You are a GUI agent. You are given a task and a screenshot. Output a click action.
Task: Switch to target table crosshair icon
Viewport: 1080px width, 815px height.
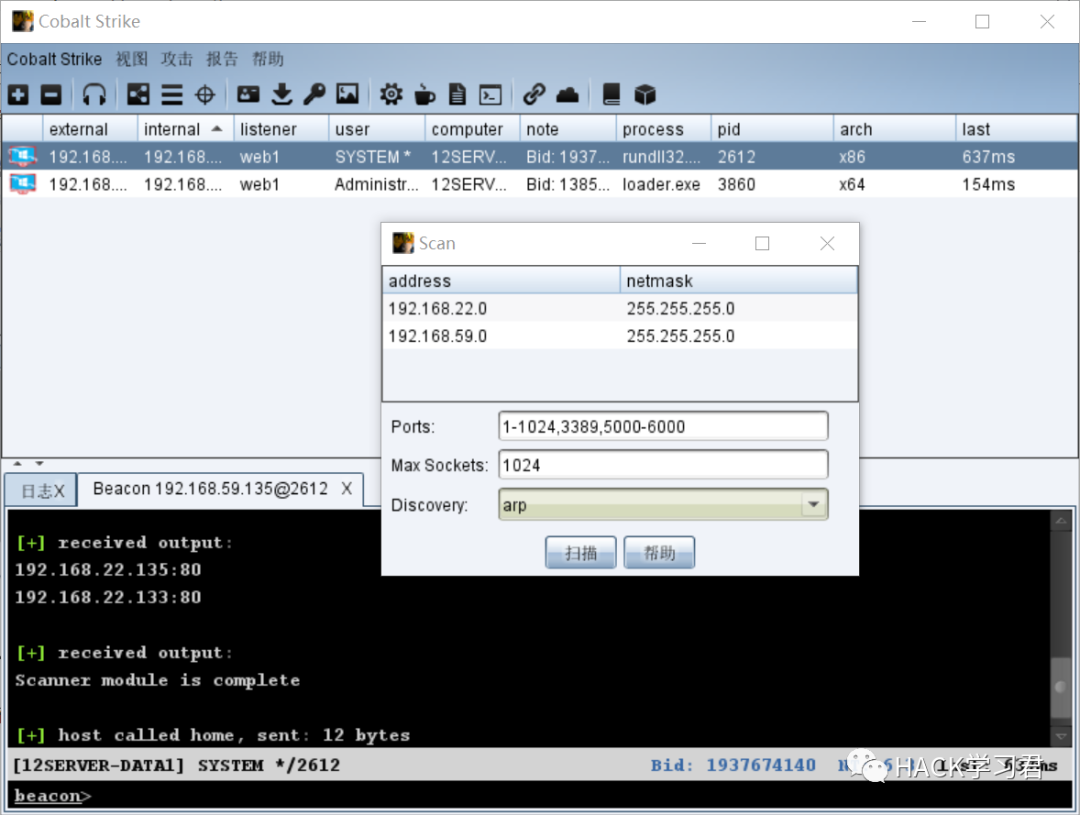205,94
